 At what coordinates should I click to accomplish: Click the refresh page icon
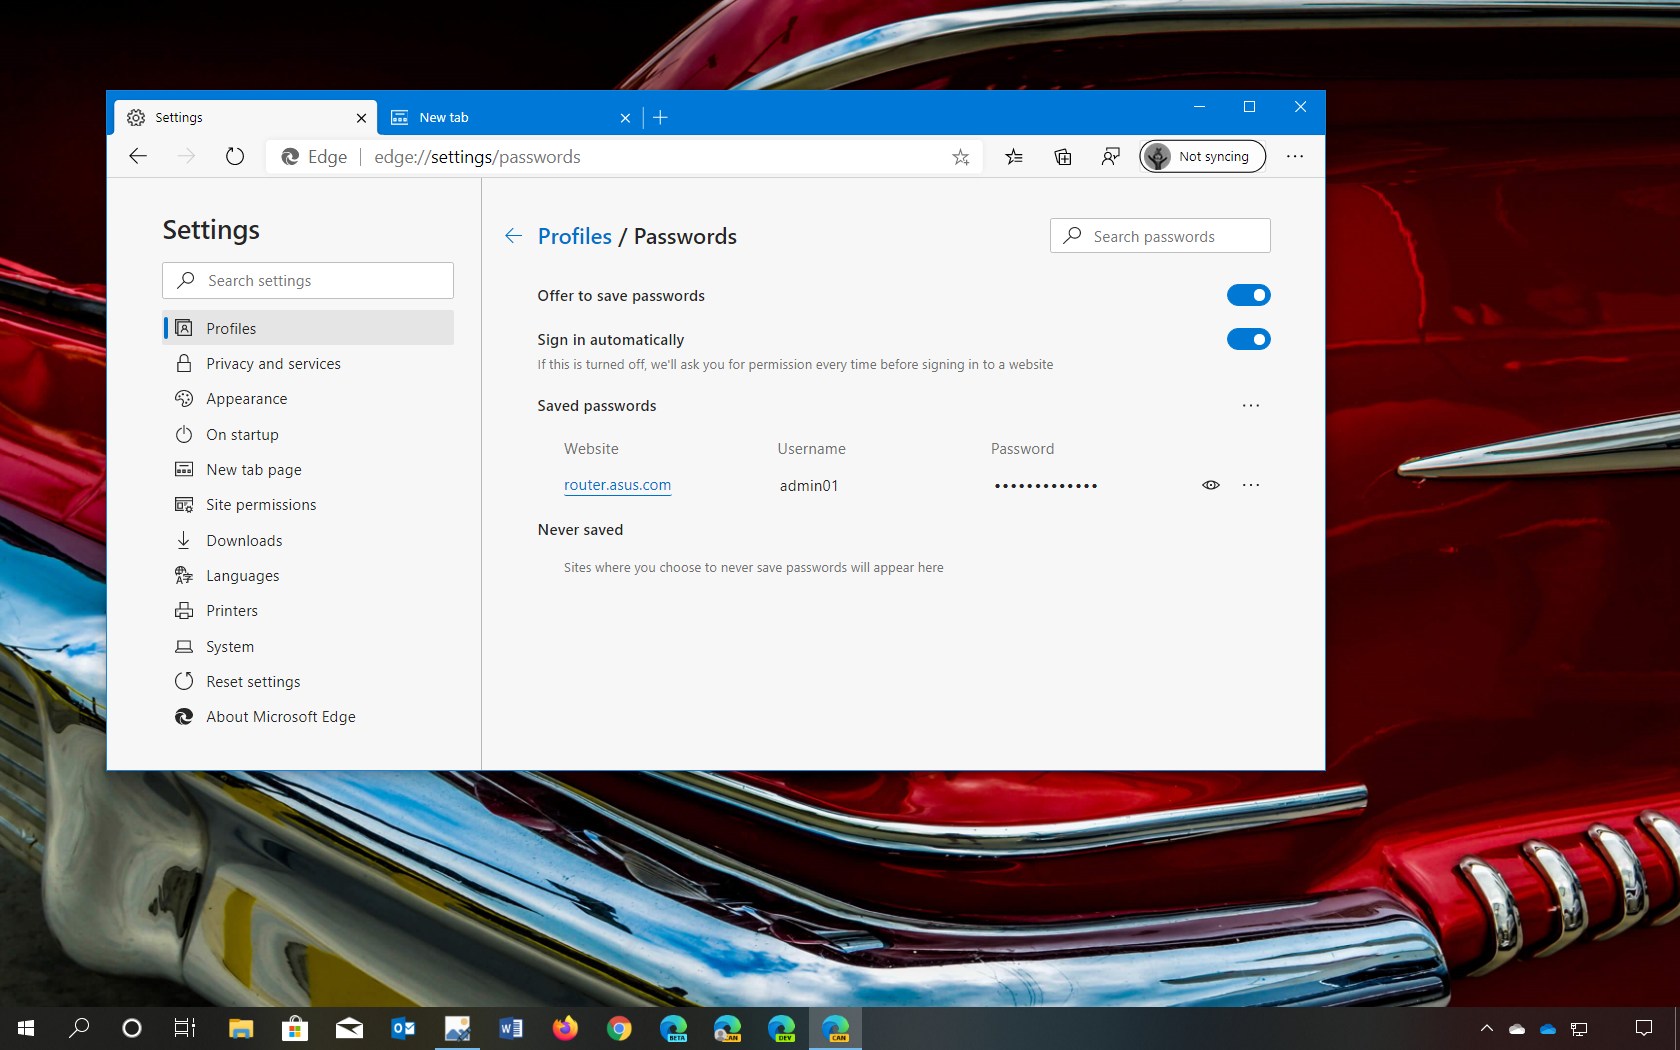pos(234,156)
